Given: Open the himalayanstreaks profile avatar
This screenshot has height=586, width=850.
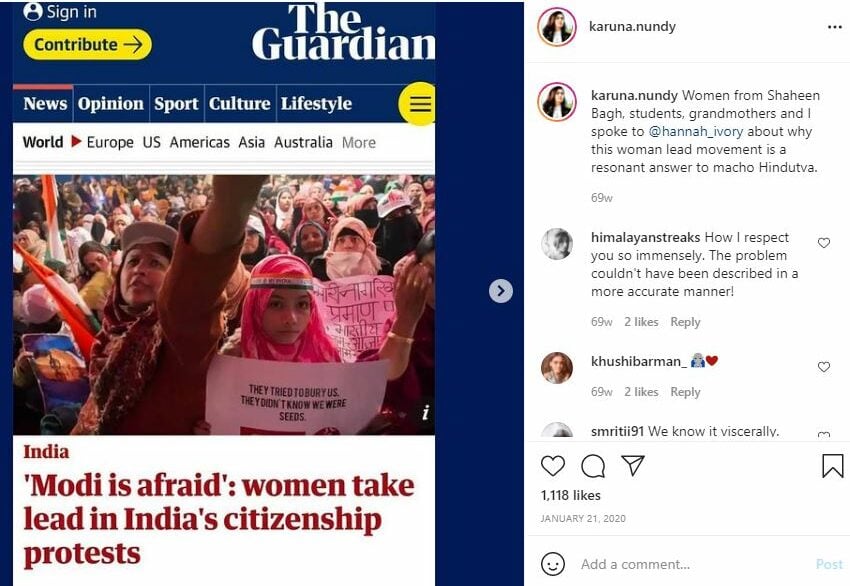Looking at the screenshot, I should (557, 244).
